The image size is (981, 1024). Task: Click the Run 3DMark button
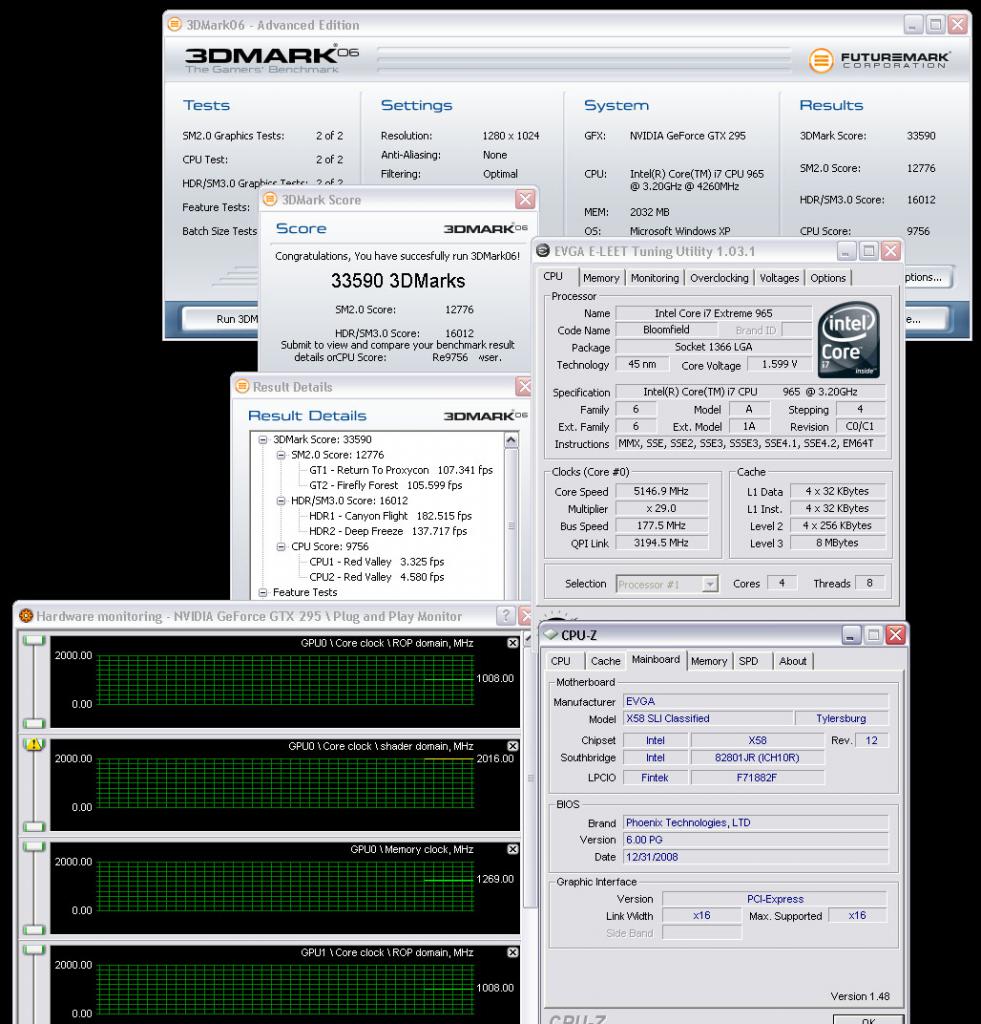(x=220, y=319)
